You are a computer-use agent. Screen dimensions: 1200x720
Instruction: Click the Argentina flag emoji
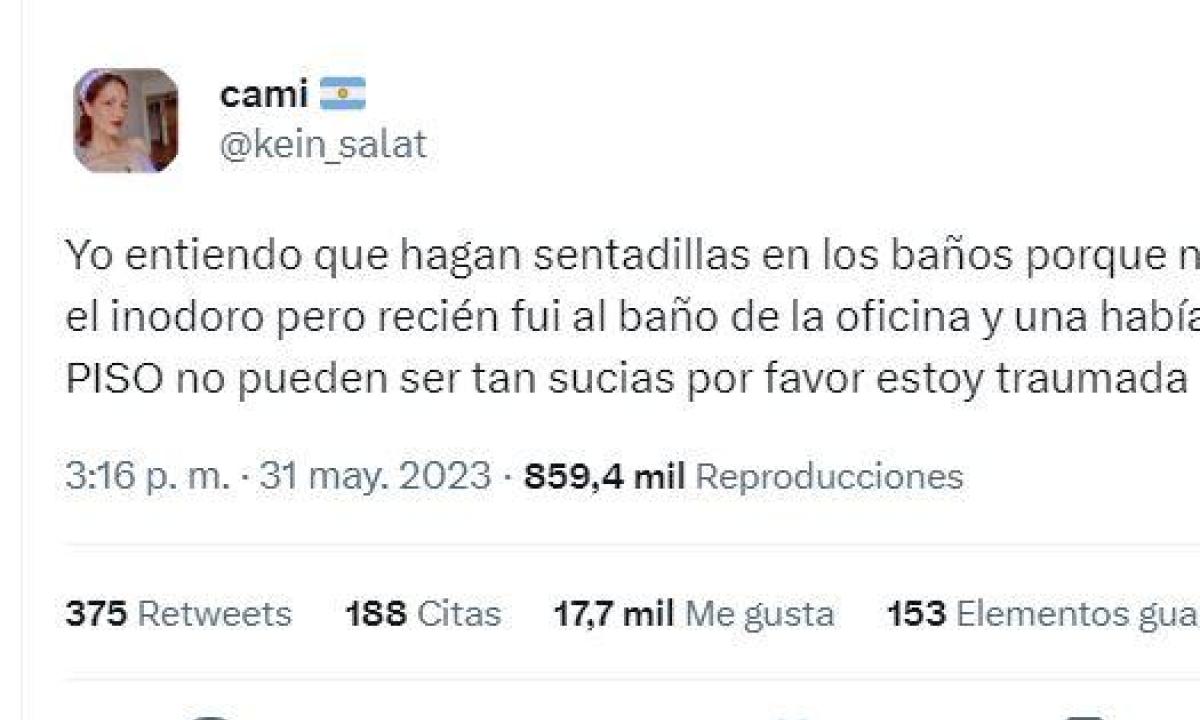(x=343, y=94)
